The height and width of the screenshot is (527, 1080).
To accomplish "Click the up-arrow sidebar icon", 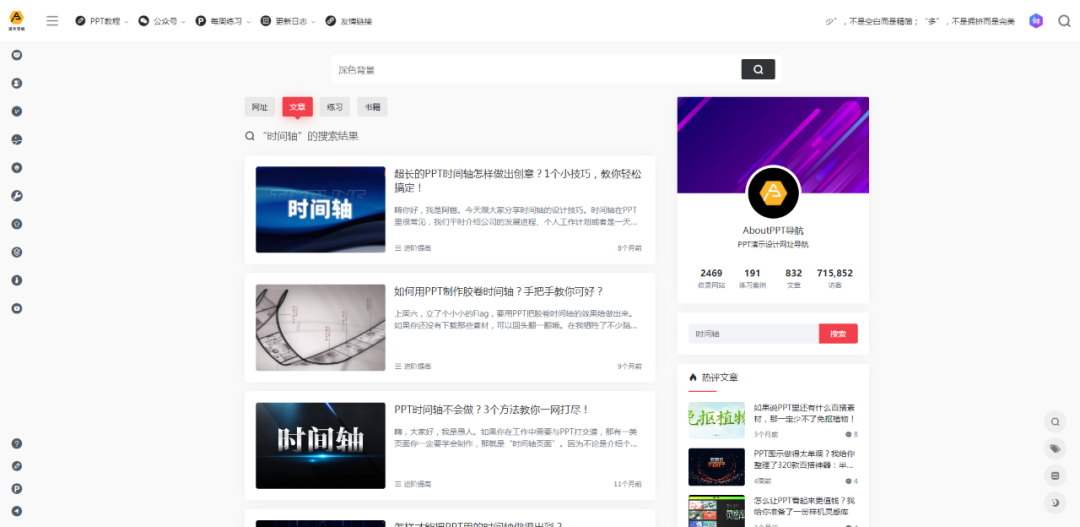I will click(17, 224).
